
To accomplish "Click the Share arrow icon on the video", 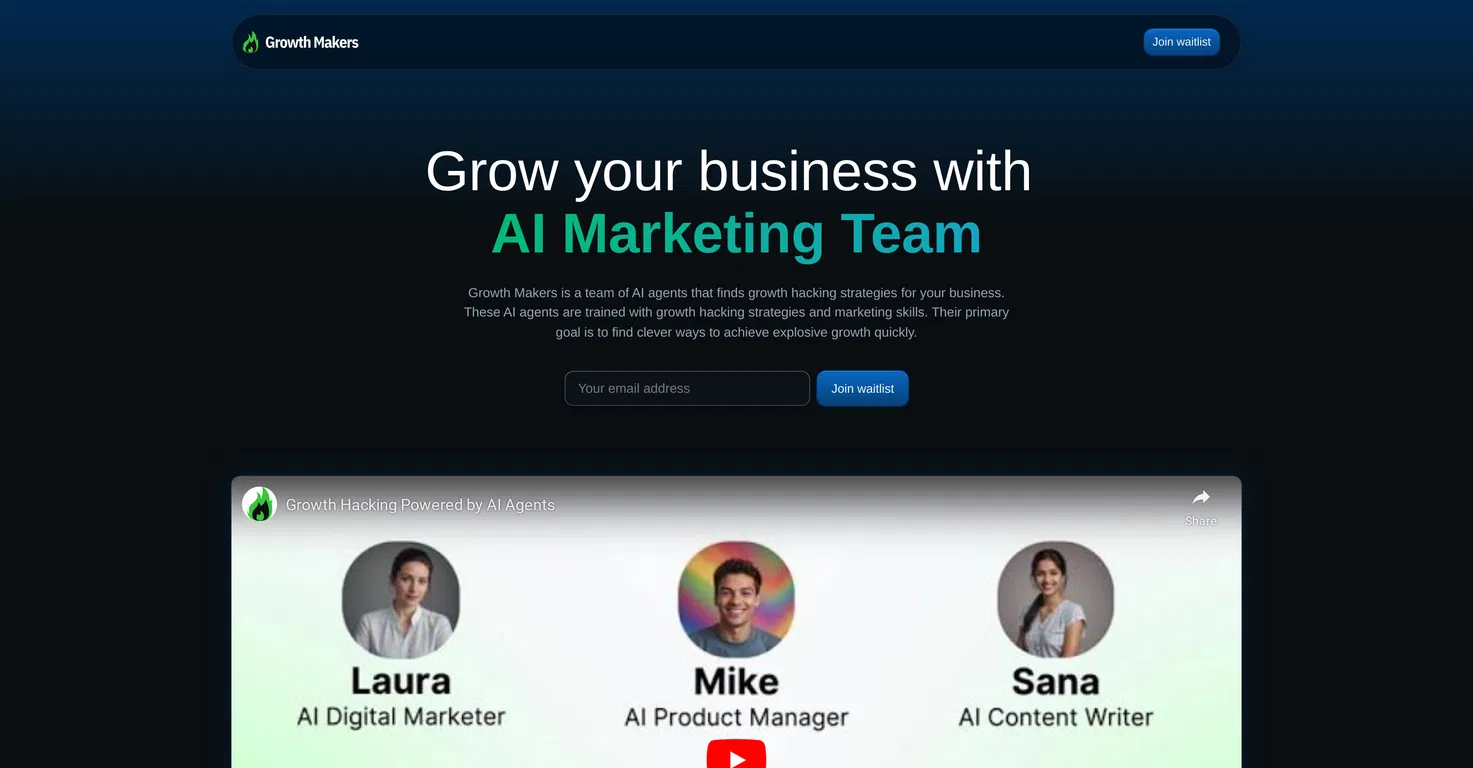I will tap(1201, 498).
